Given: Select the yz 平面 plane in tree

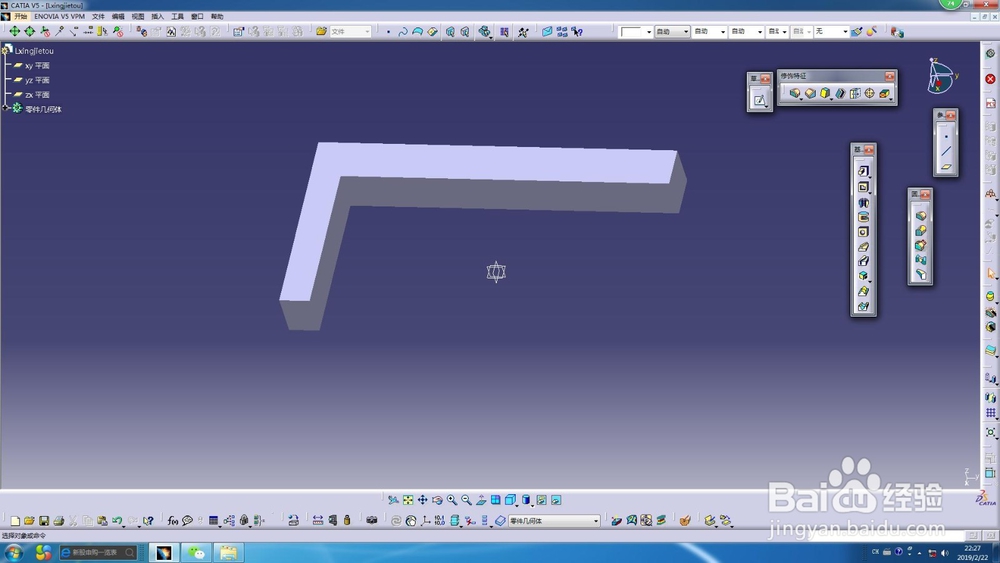Looking at the screenshot, I should coord(37,80).
